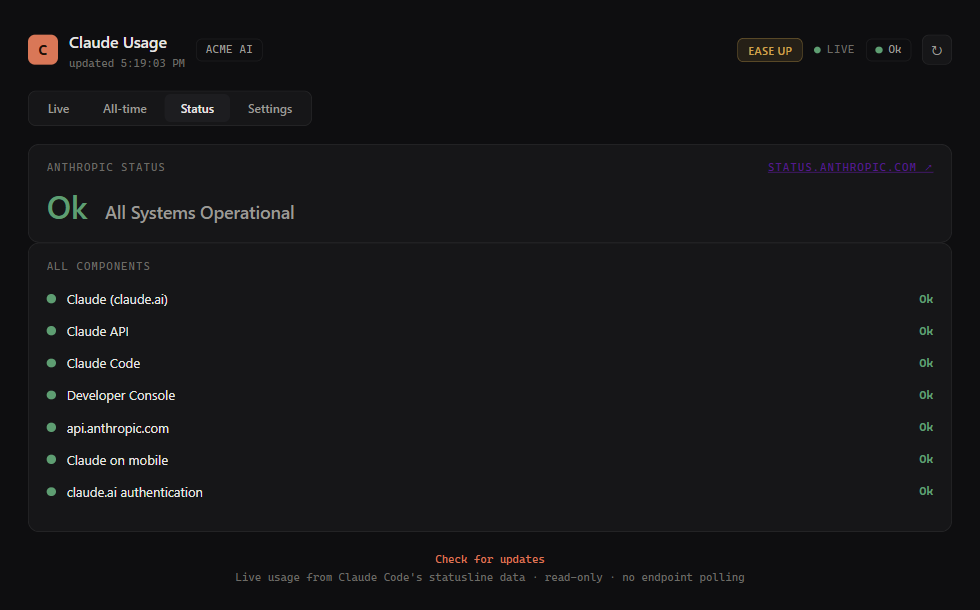Click the status dot next to Claude Code
Screen dimensions: 980x610
(x=51, y=363)
